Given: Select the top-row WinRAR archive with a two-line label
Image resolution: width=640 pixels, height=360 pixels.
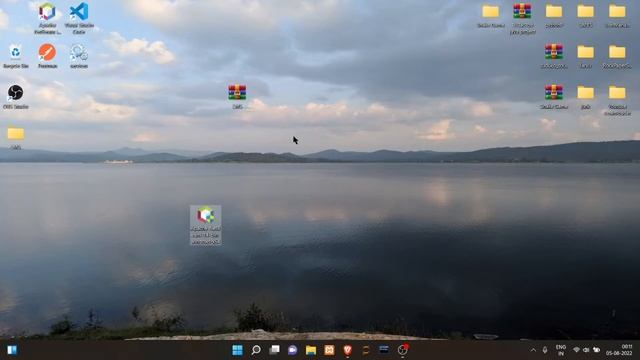Looking at the screenshot, I should [x=522, y=18].
